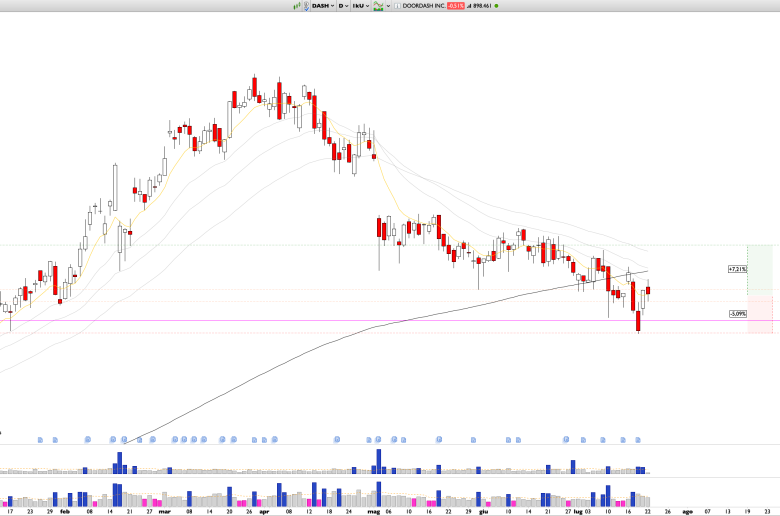Open the D timeframe dropdown

click(344, 5)
